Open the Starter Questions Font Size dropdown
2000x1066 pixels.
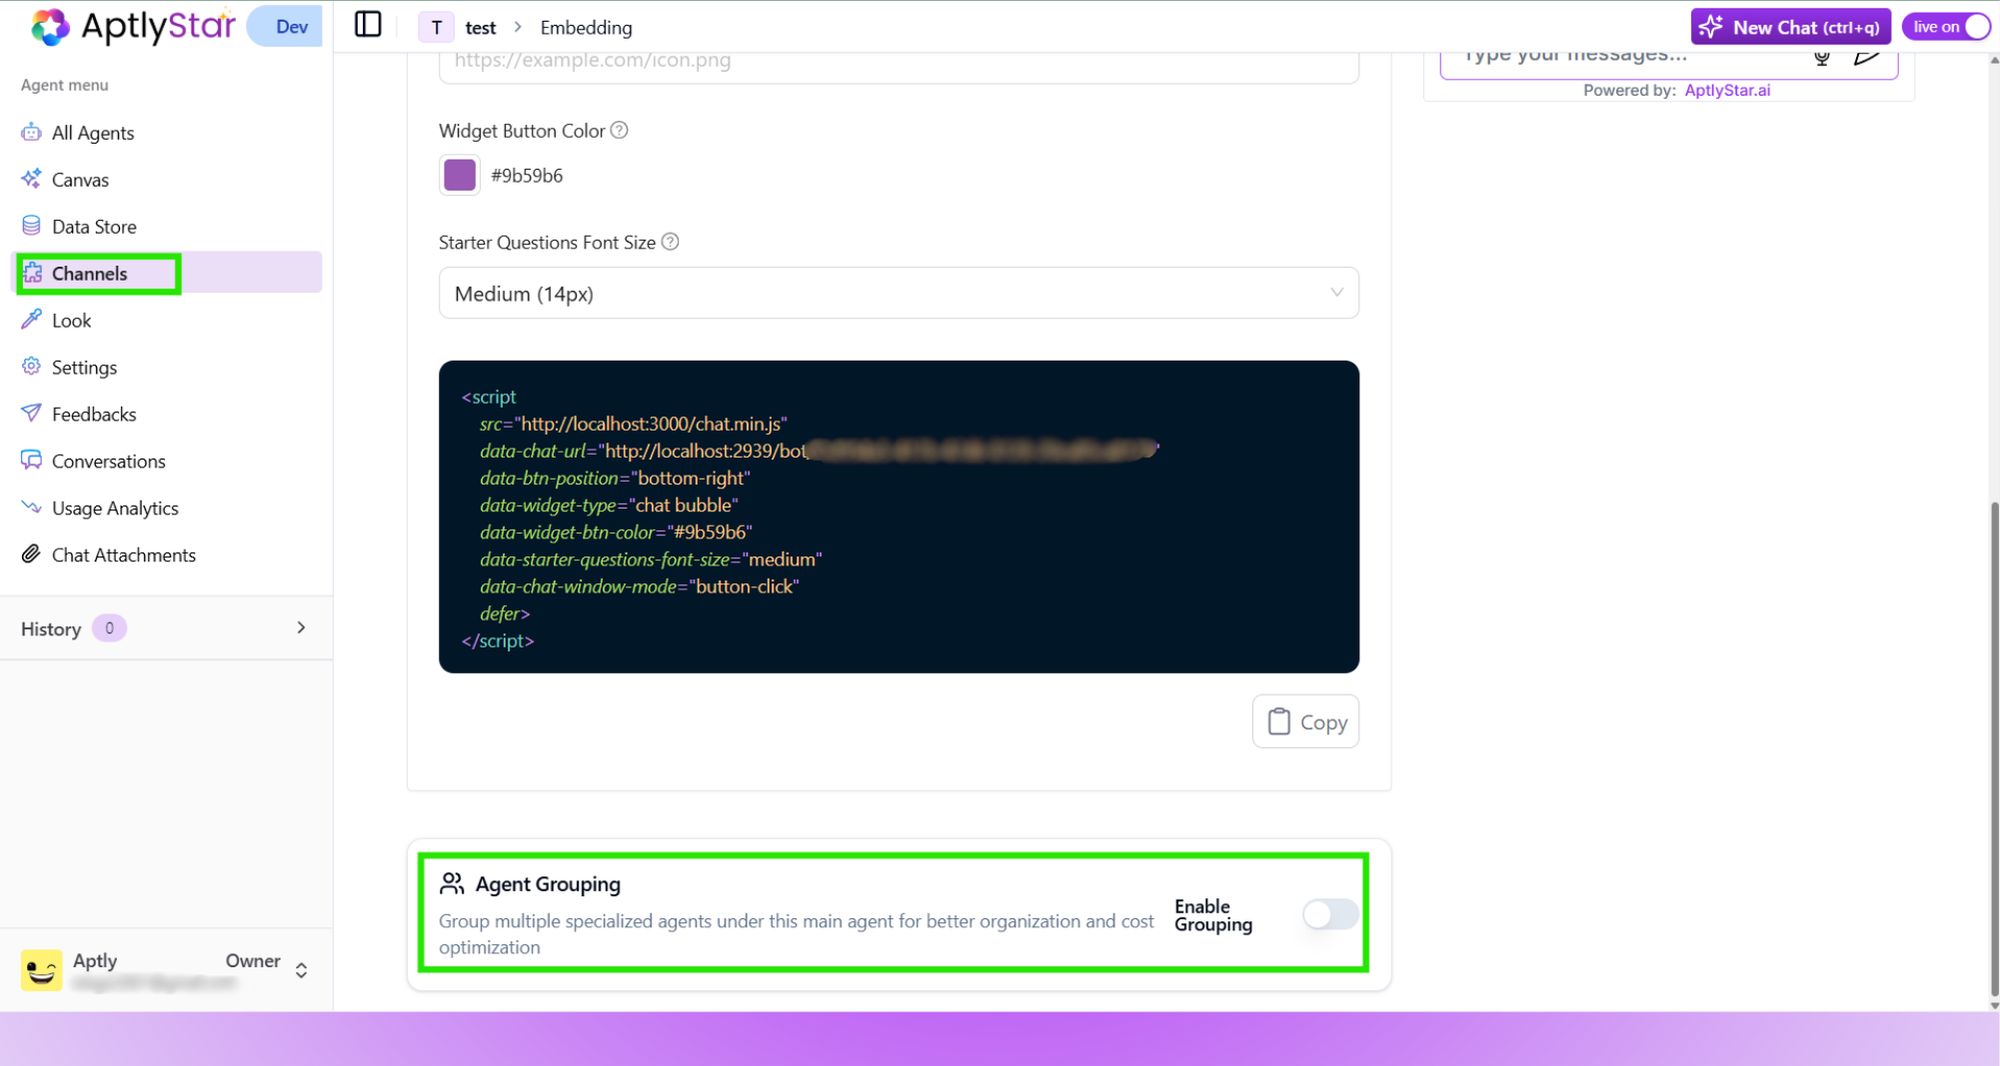(898, 293)
